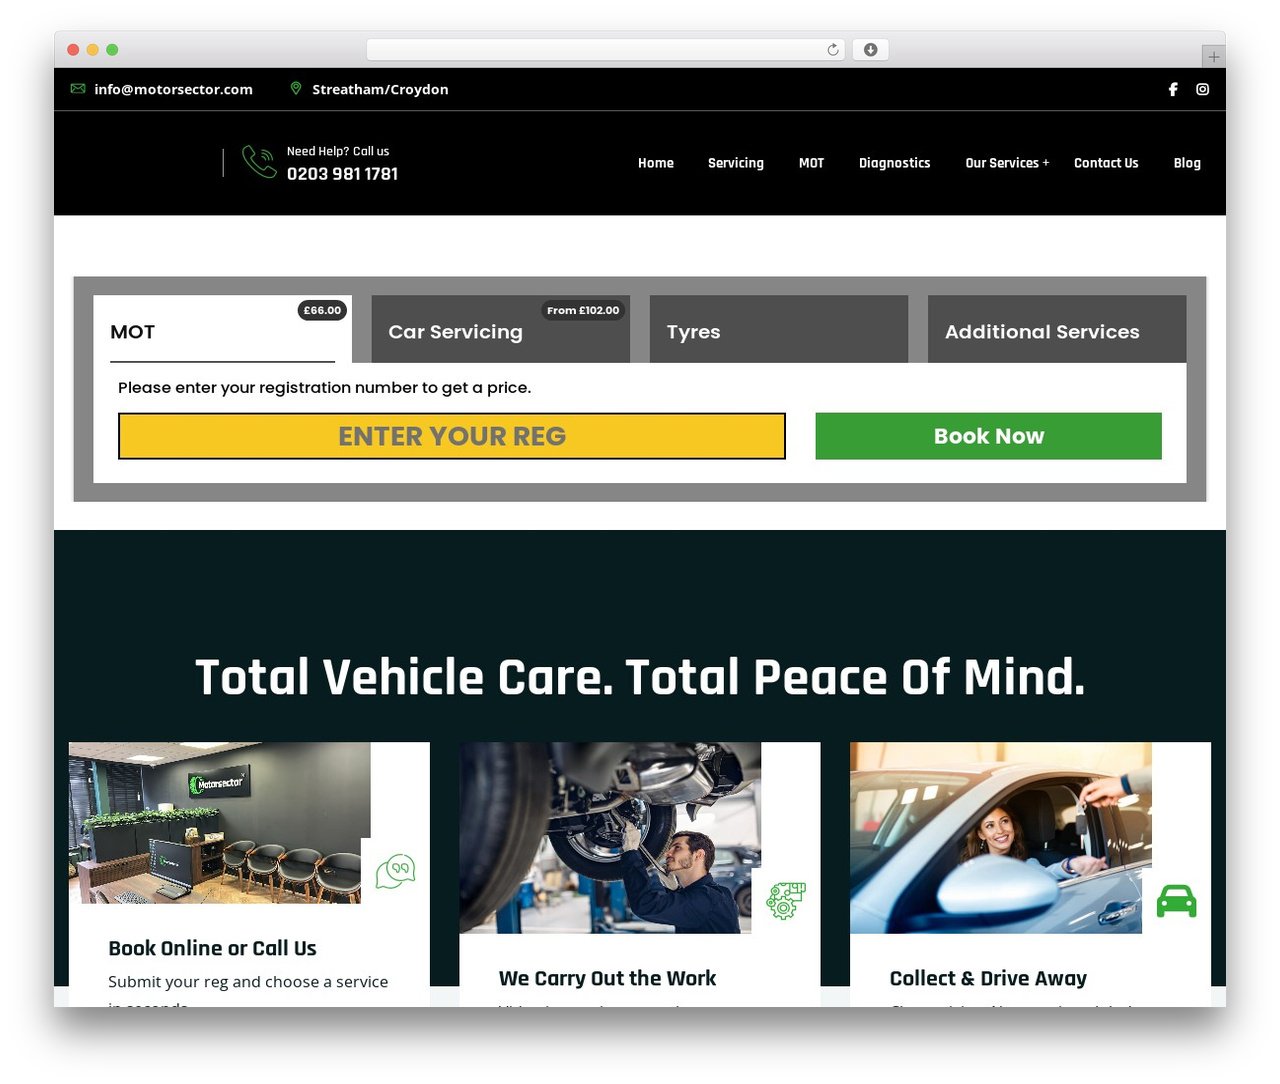Click the 'Need Help? Call us' text
This screenshot has height=1084, width=1280.
[338, 151]
